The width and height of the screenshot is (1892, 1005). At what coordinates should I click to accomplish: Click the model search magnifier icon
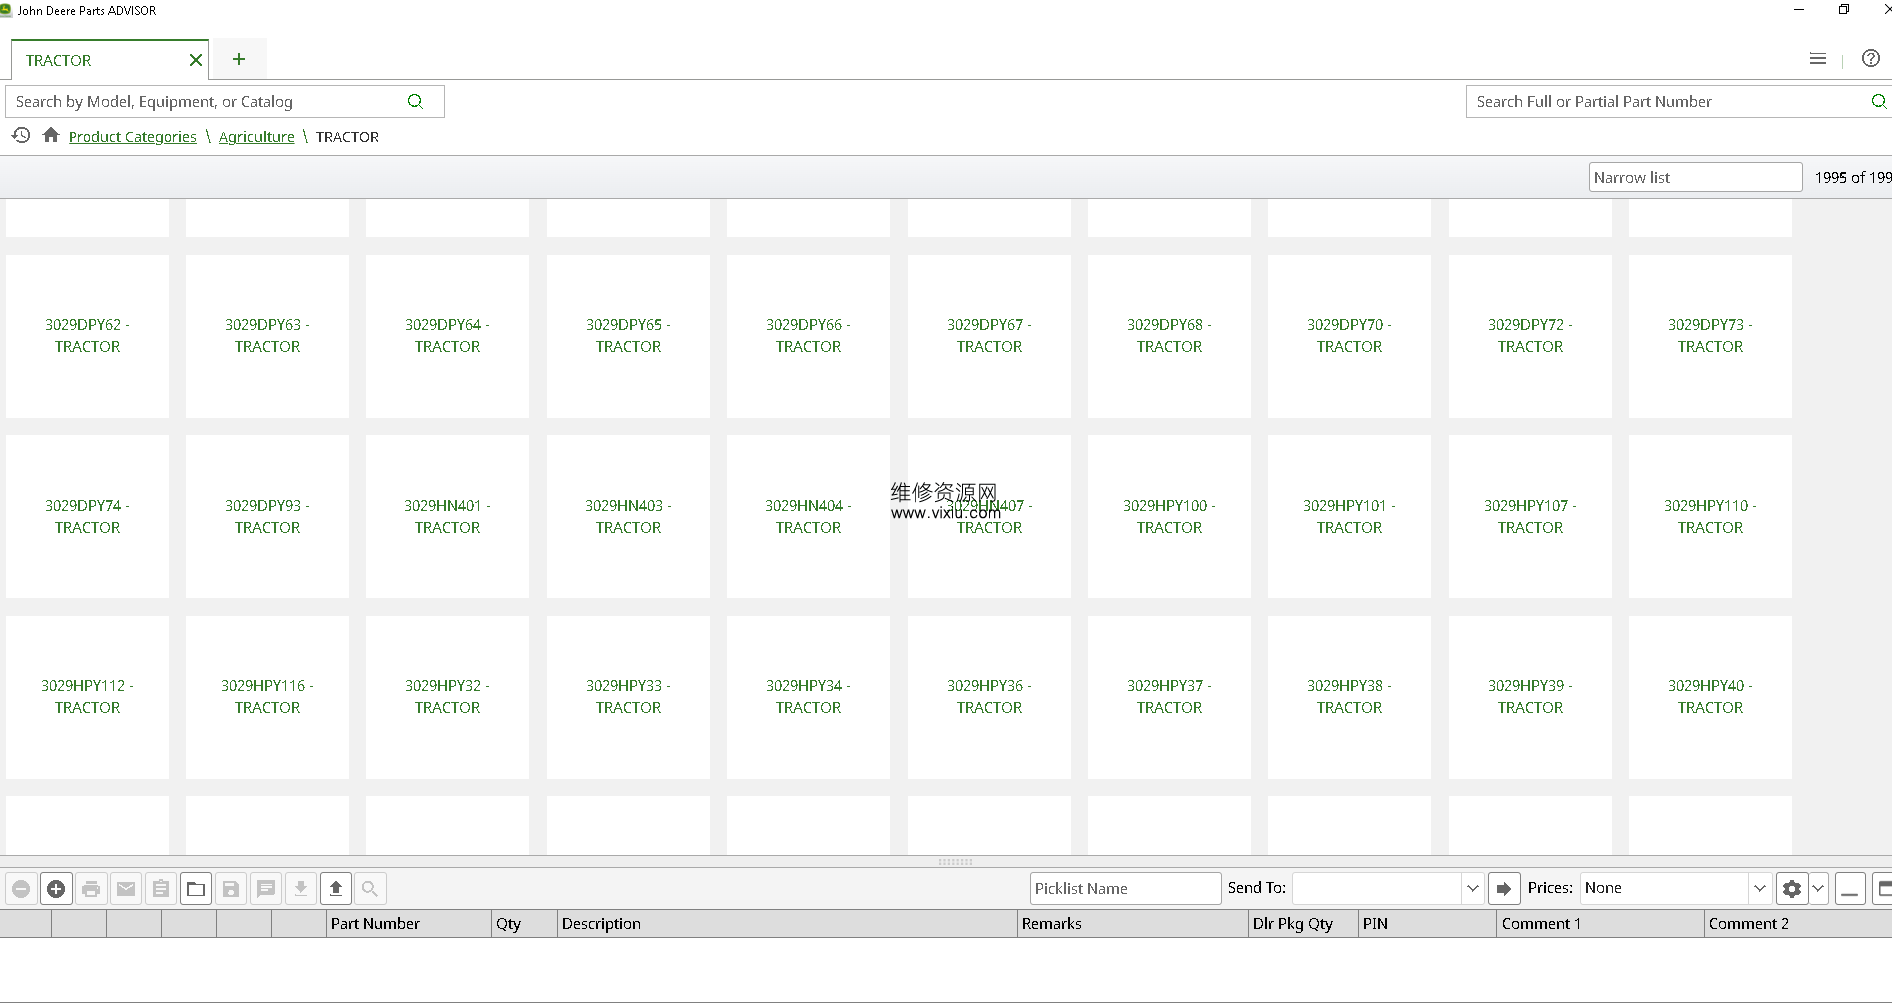click(416, 101)
